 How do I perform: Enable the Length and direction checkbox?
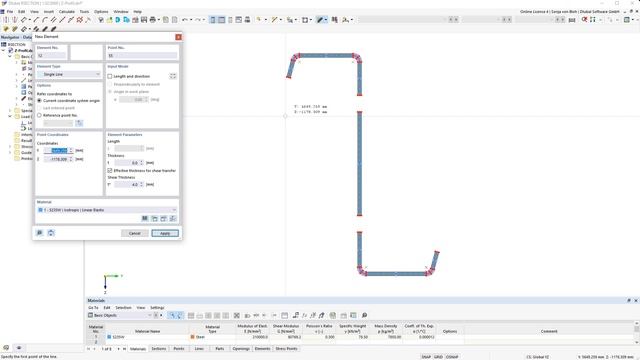(110, 76)
